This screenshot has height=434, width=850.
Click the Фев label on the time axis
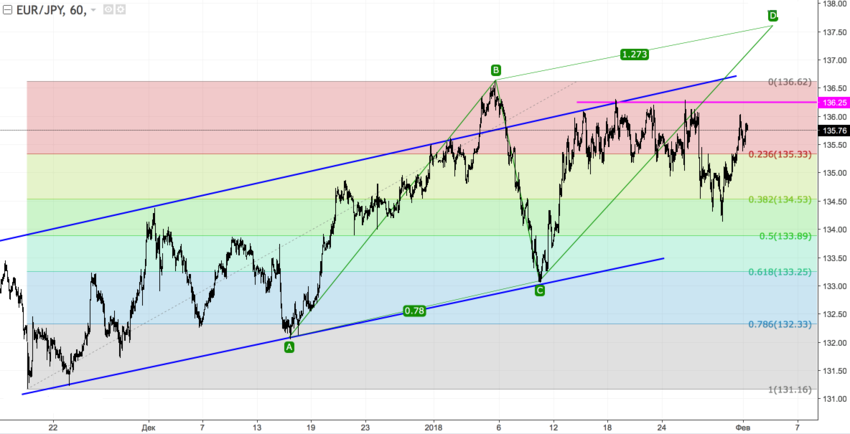coord(741,426)
